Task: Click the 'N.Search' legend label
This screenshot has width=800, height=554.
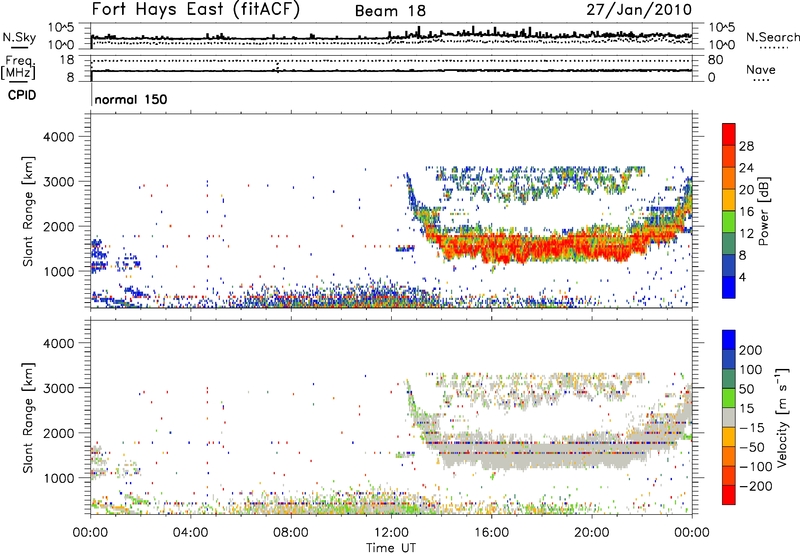Action: click(x=772, y=37)
